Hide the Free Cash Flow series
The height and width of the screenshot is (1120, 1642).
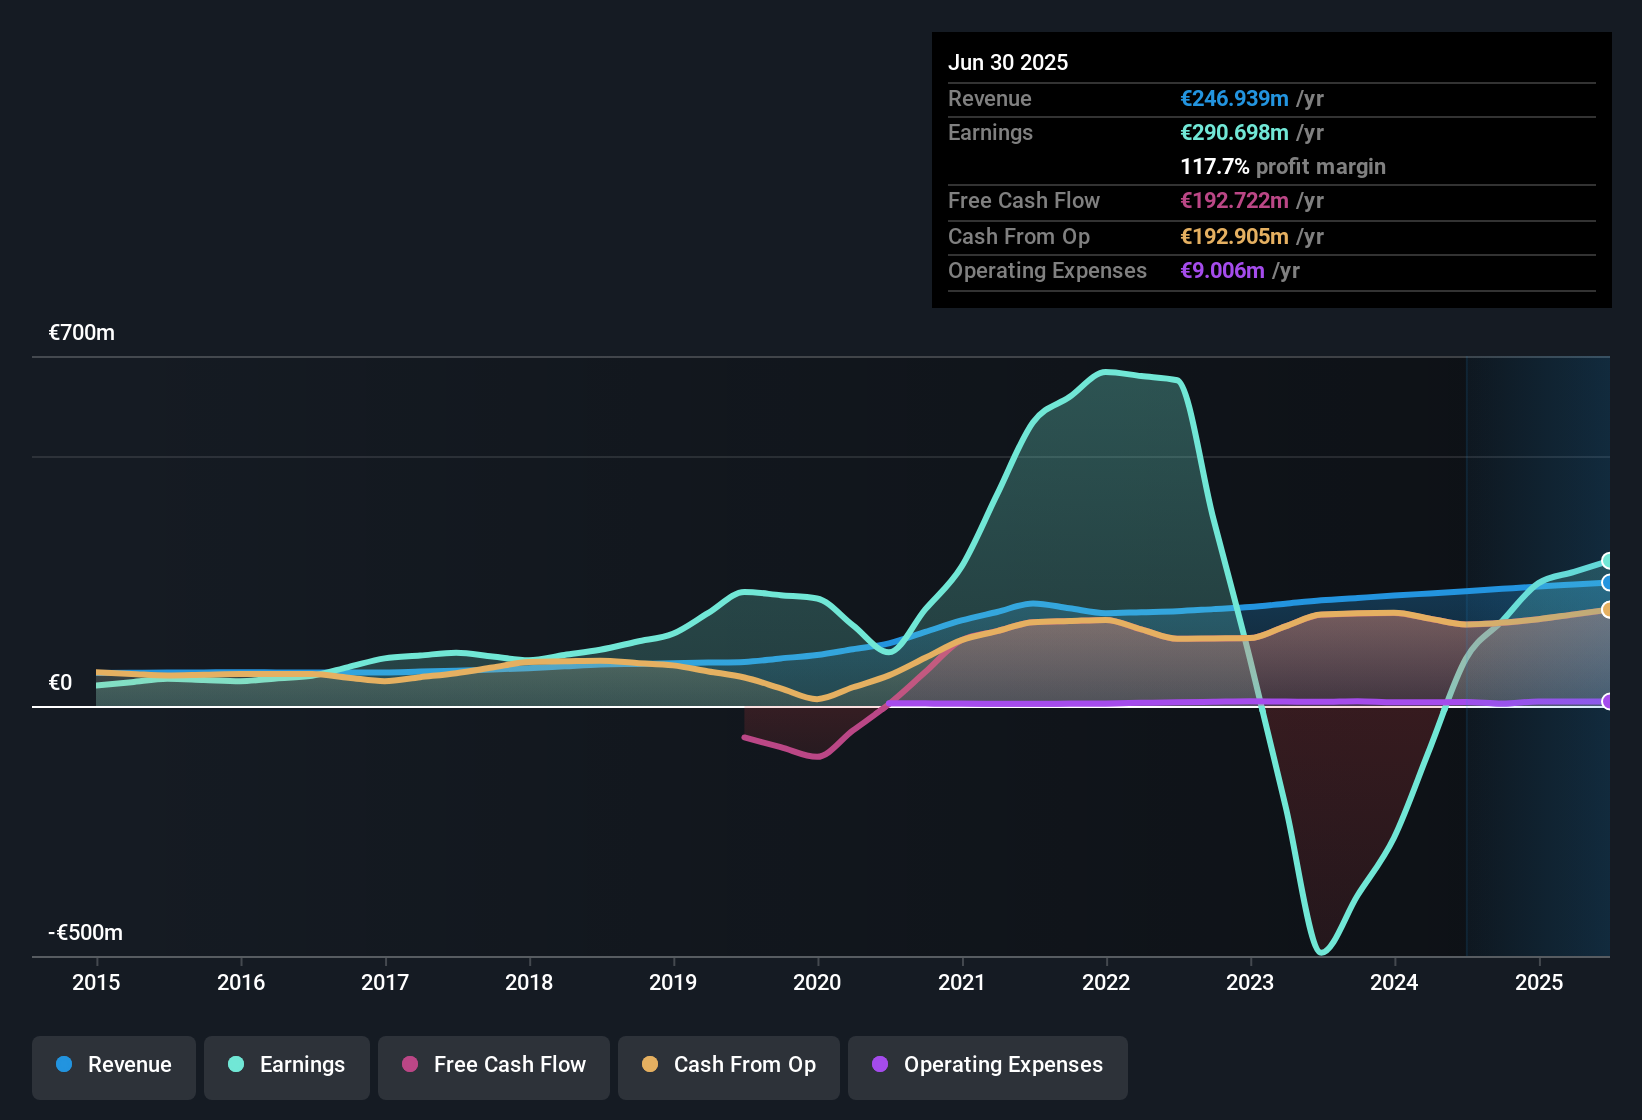coord(494,1065)
